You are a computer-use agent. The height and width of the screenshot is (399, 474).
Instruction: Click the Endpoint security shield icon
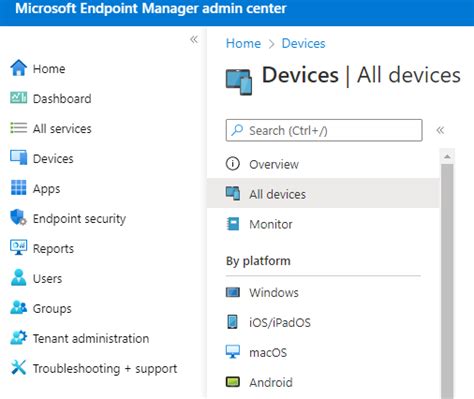click(18, 217)
